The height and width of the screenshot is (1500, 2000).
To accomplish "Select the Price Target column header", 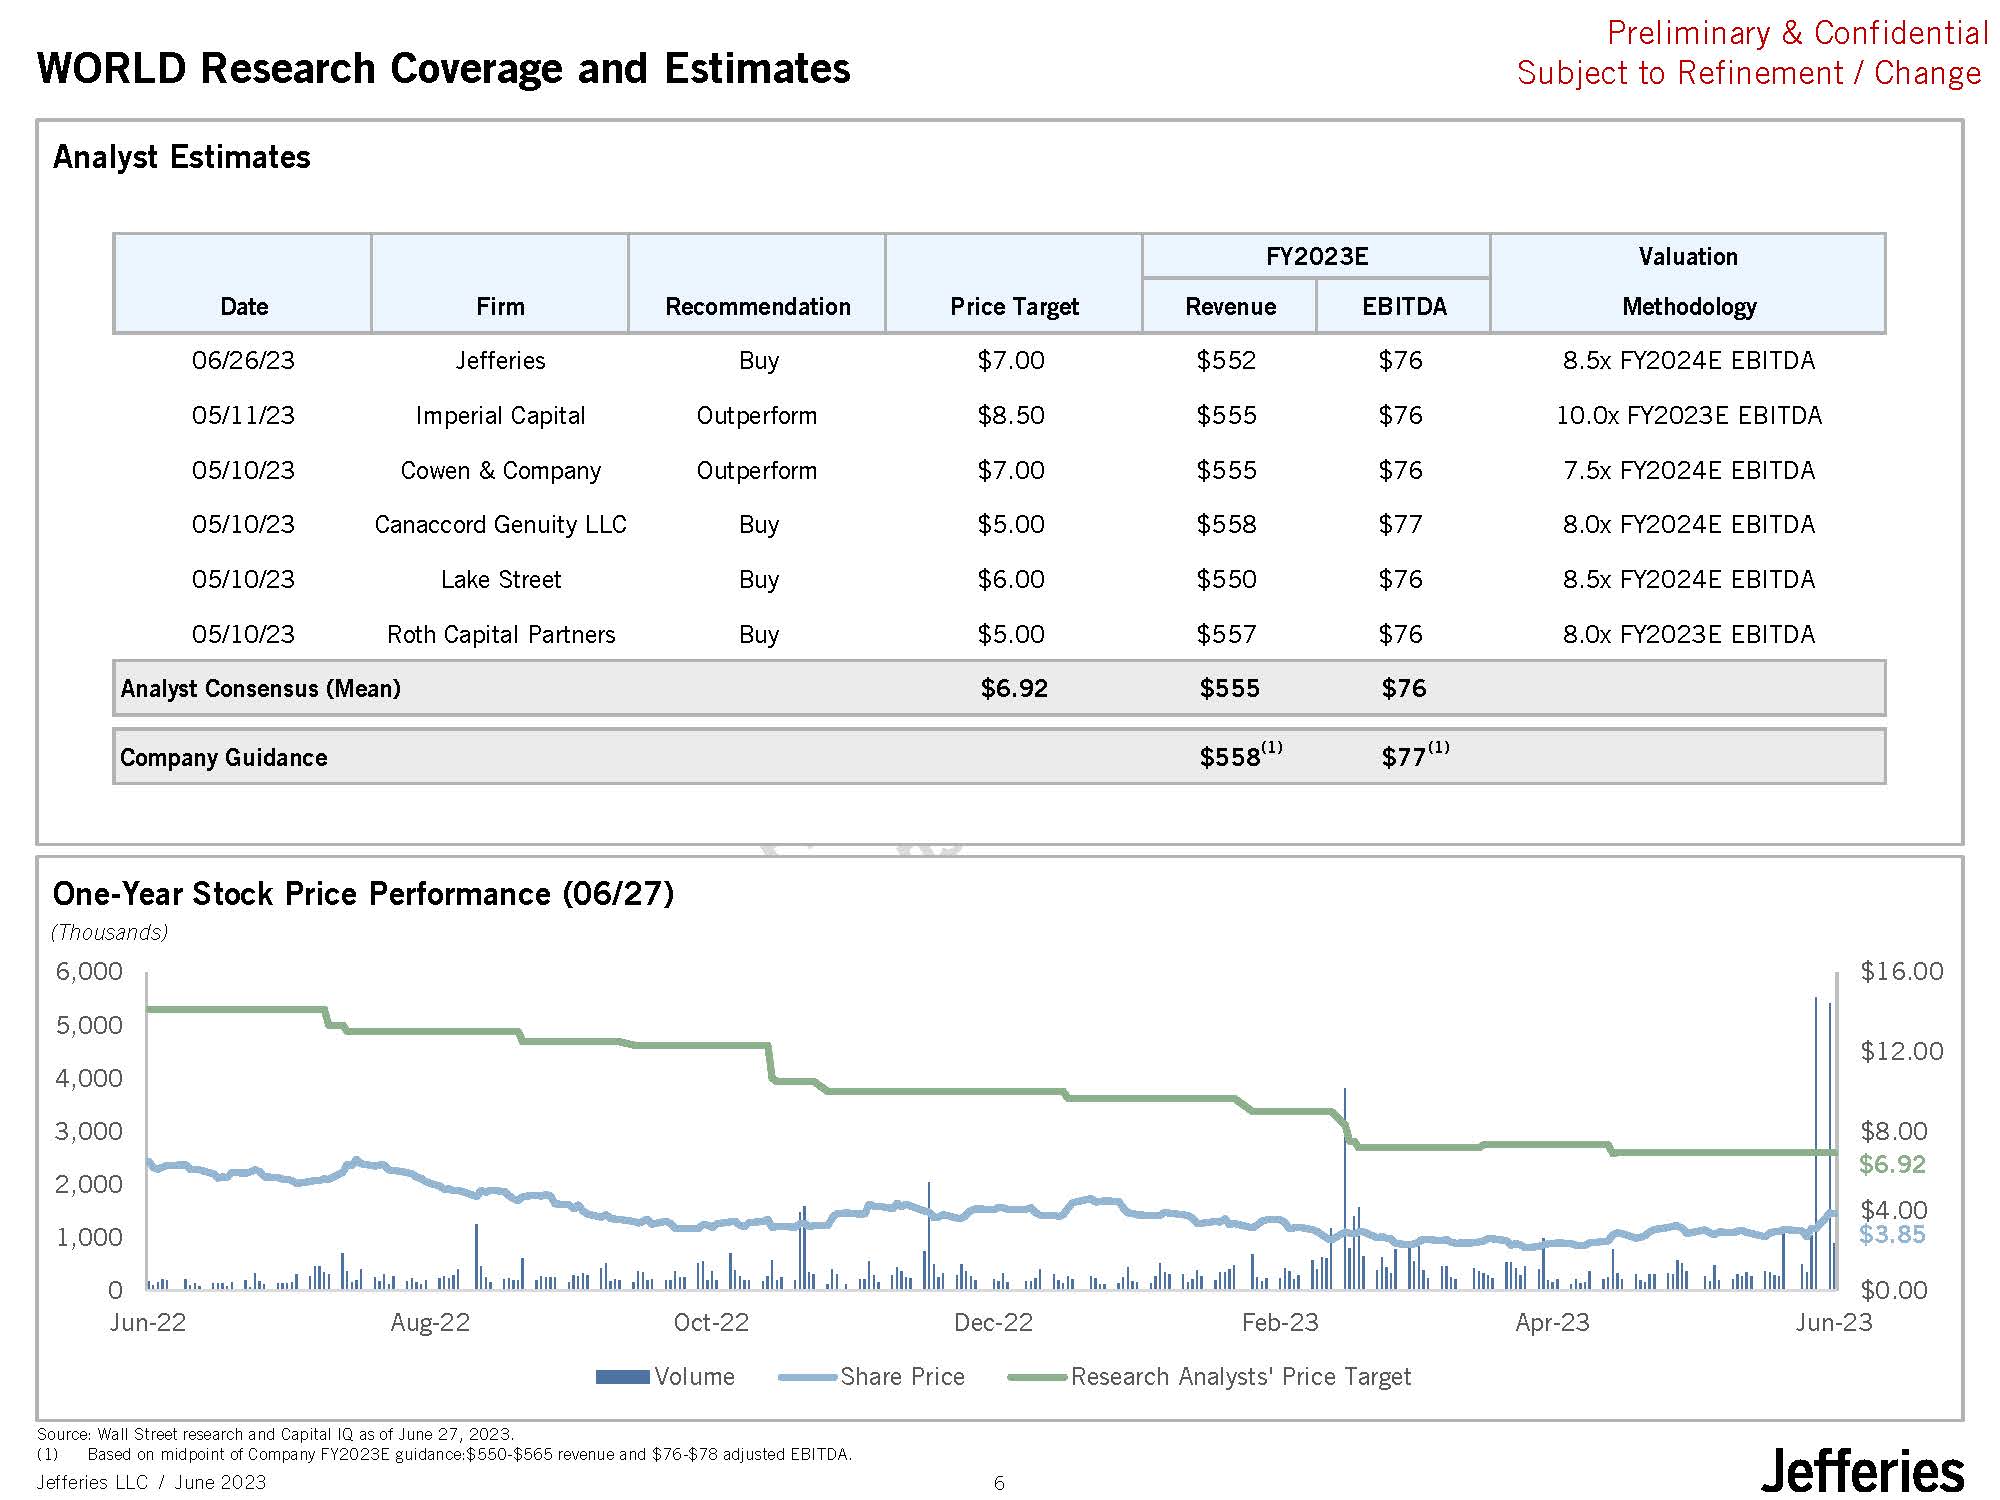I will (x=1014, y=306).
